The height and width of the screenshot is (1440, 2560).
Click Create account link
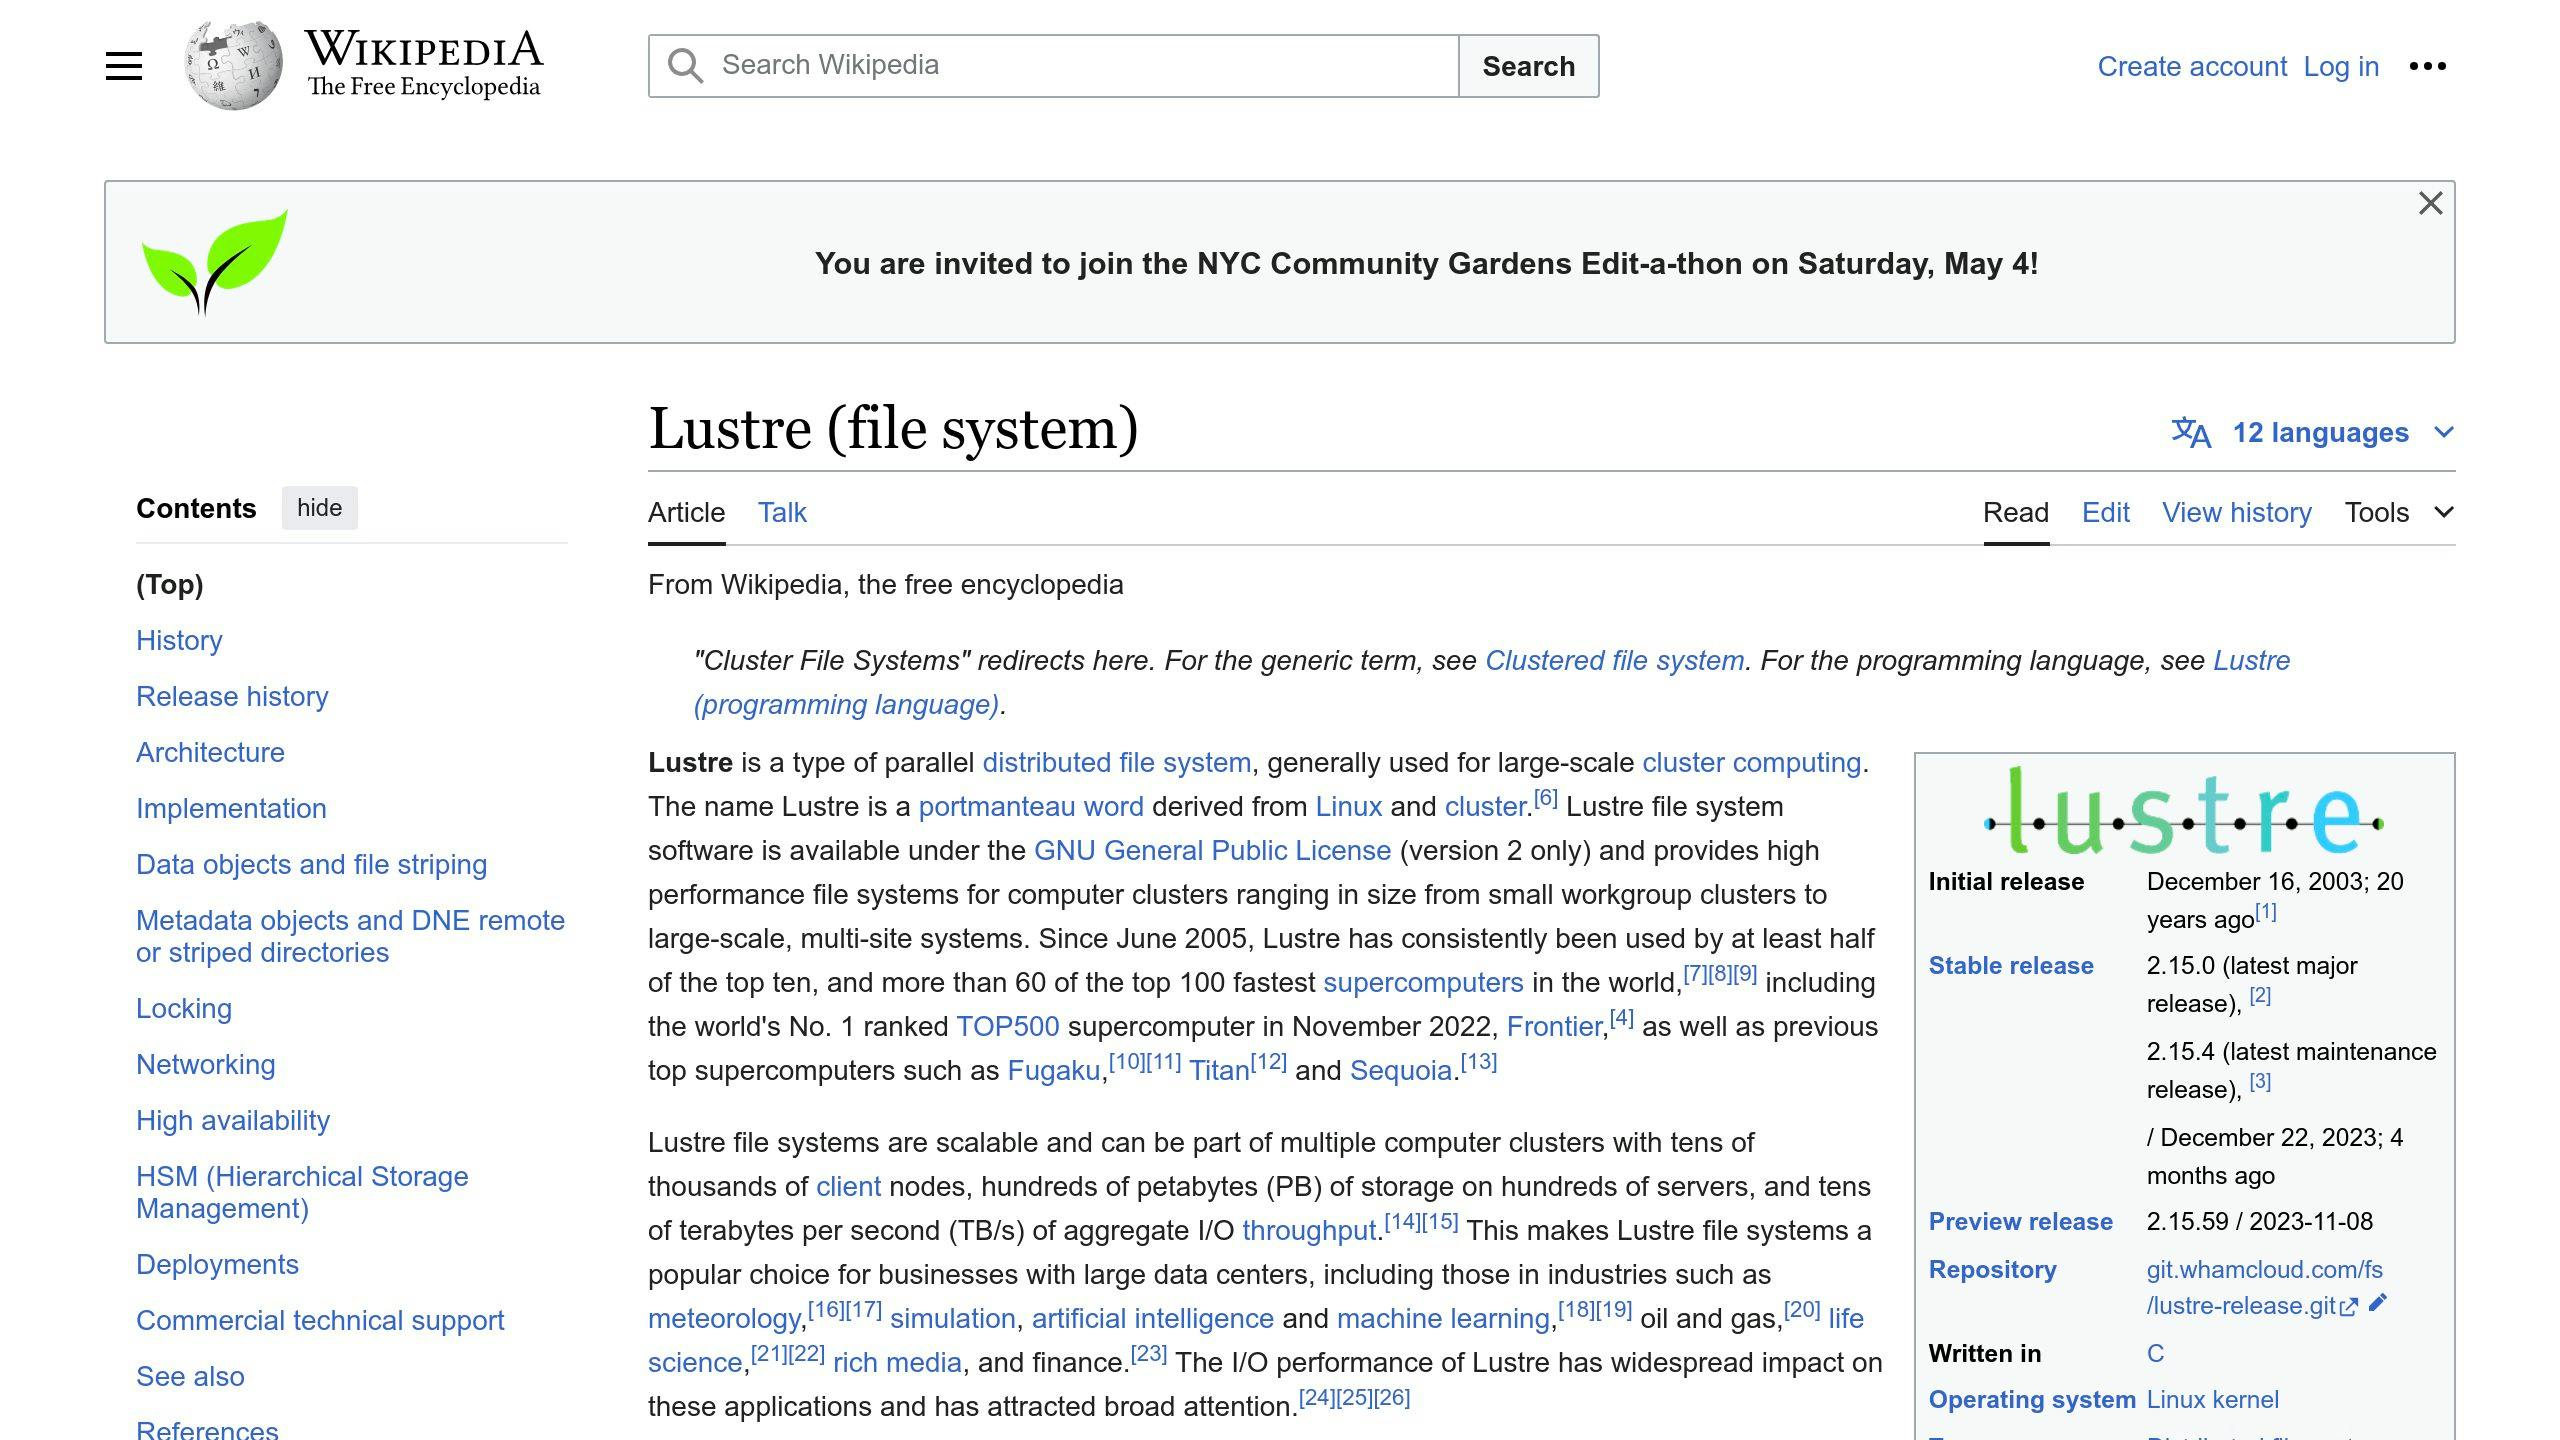[2192, 66]
